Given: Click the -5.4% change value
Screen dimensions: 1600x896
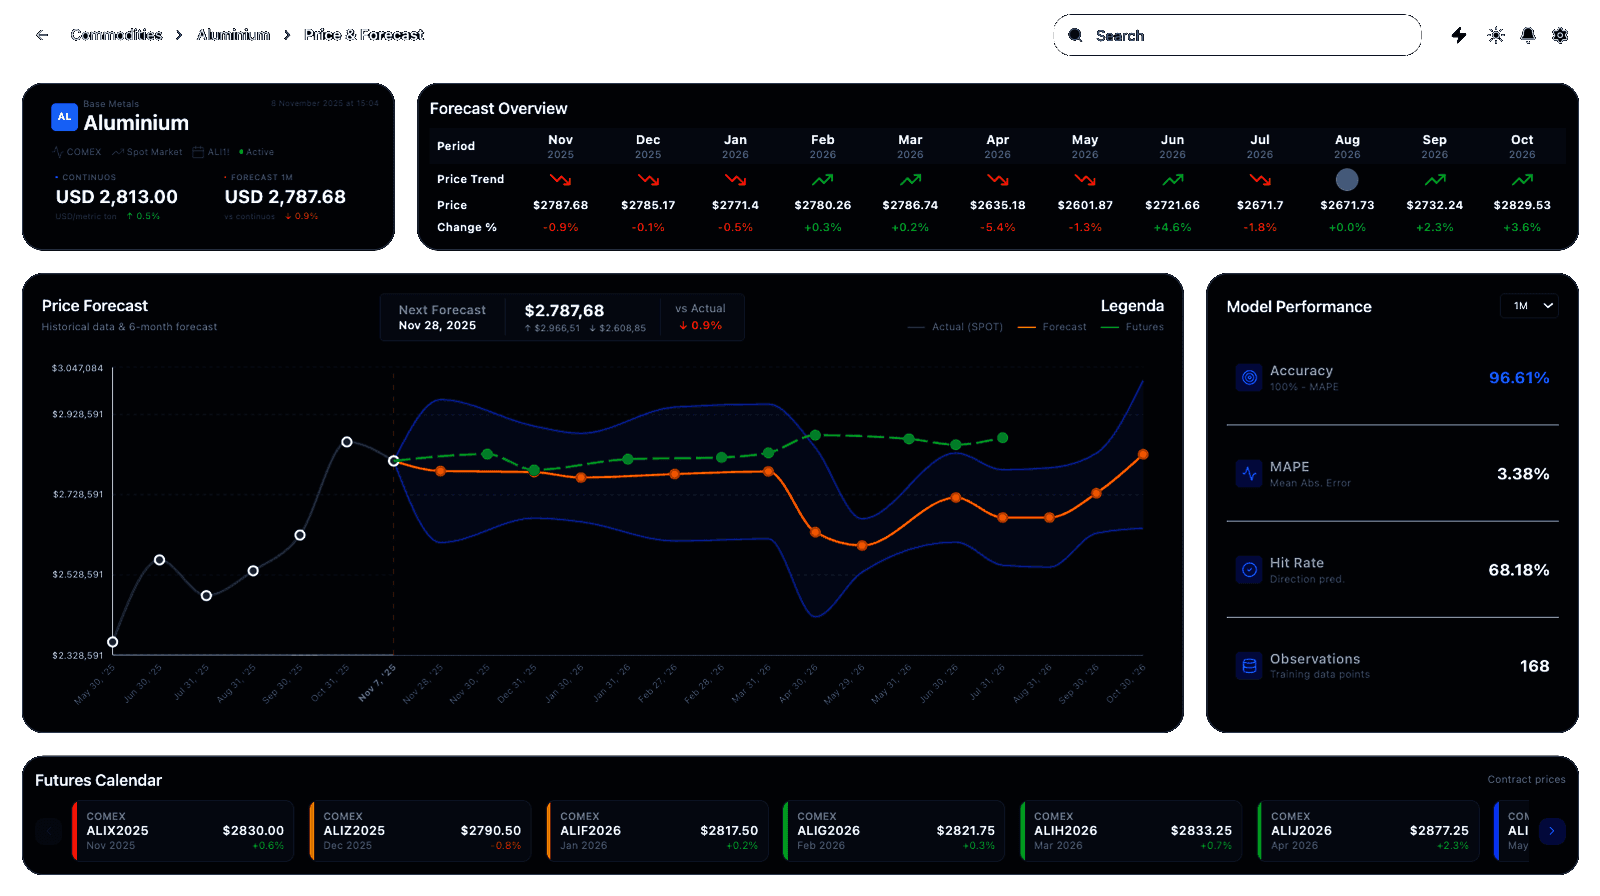Looking at the screenshot, I should pyautogui.click(x=998, y=228).
